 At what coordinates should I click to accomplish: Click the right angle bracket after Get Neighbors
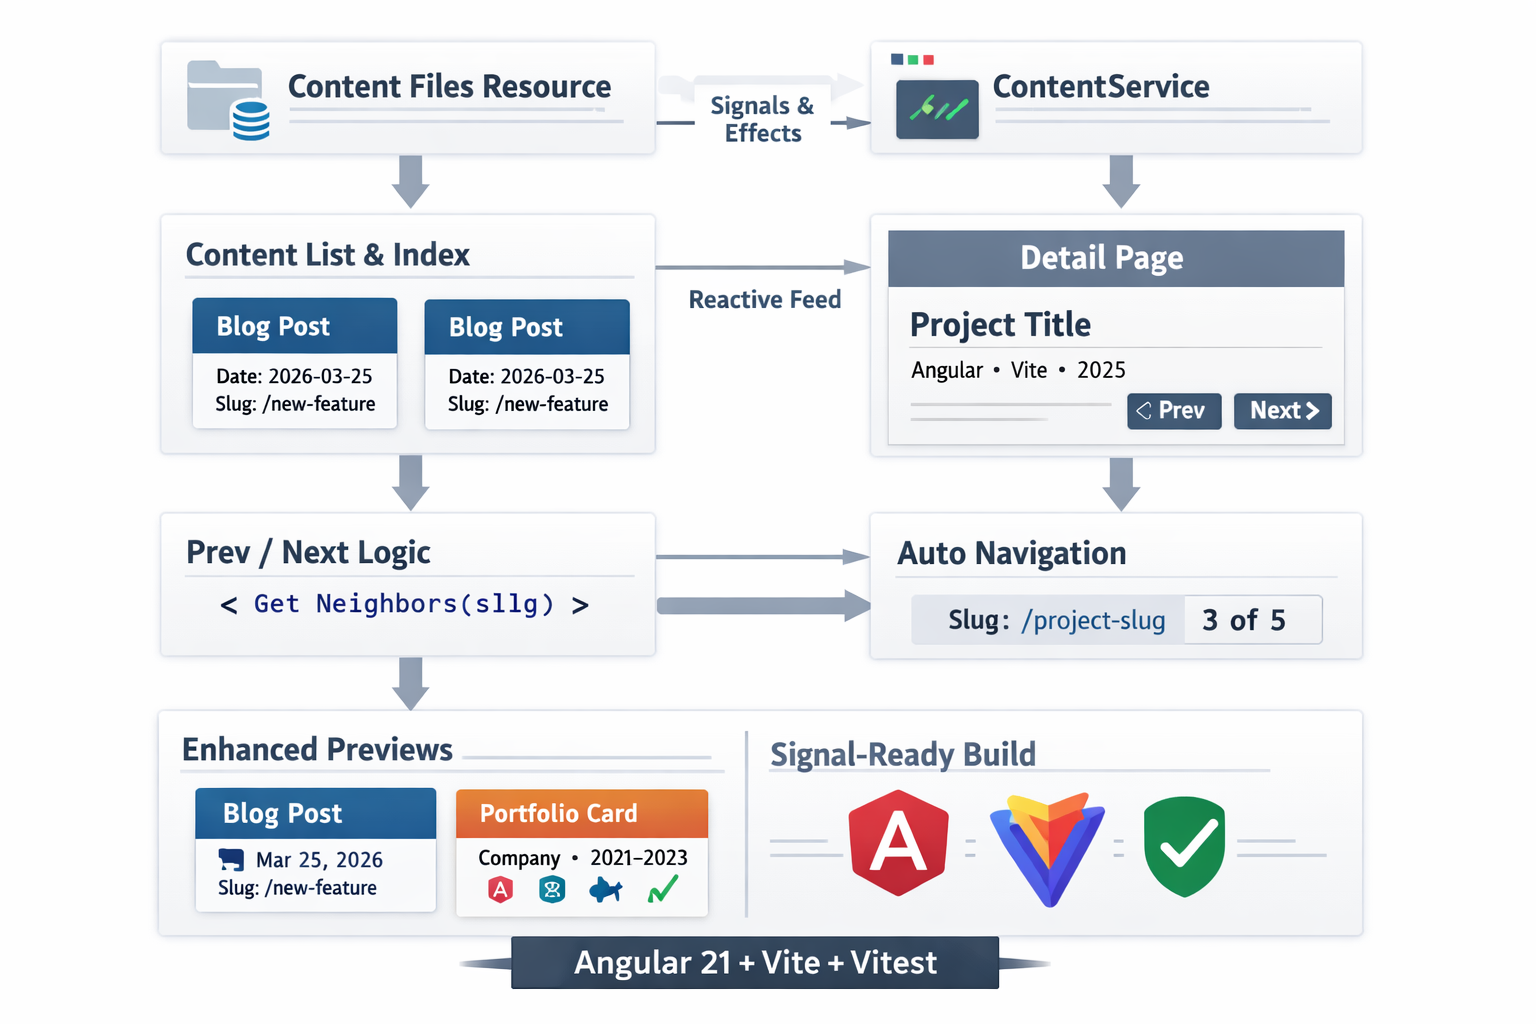point(580,605)
